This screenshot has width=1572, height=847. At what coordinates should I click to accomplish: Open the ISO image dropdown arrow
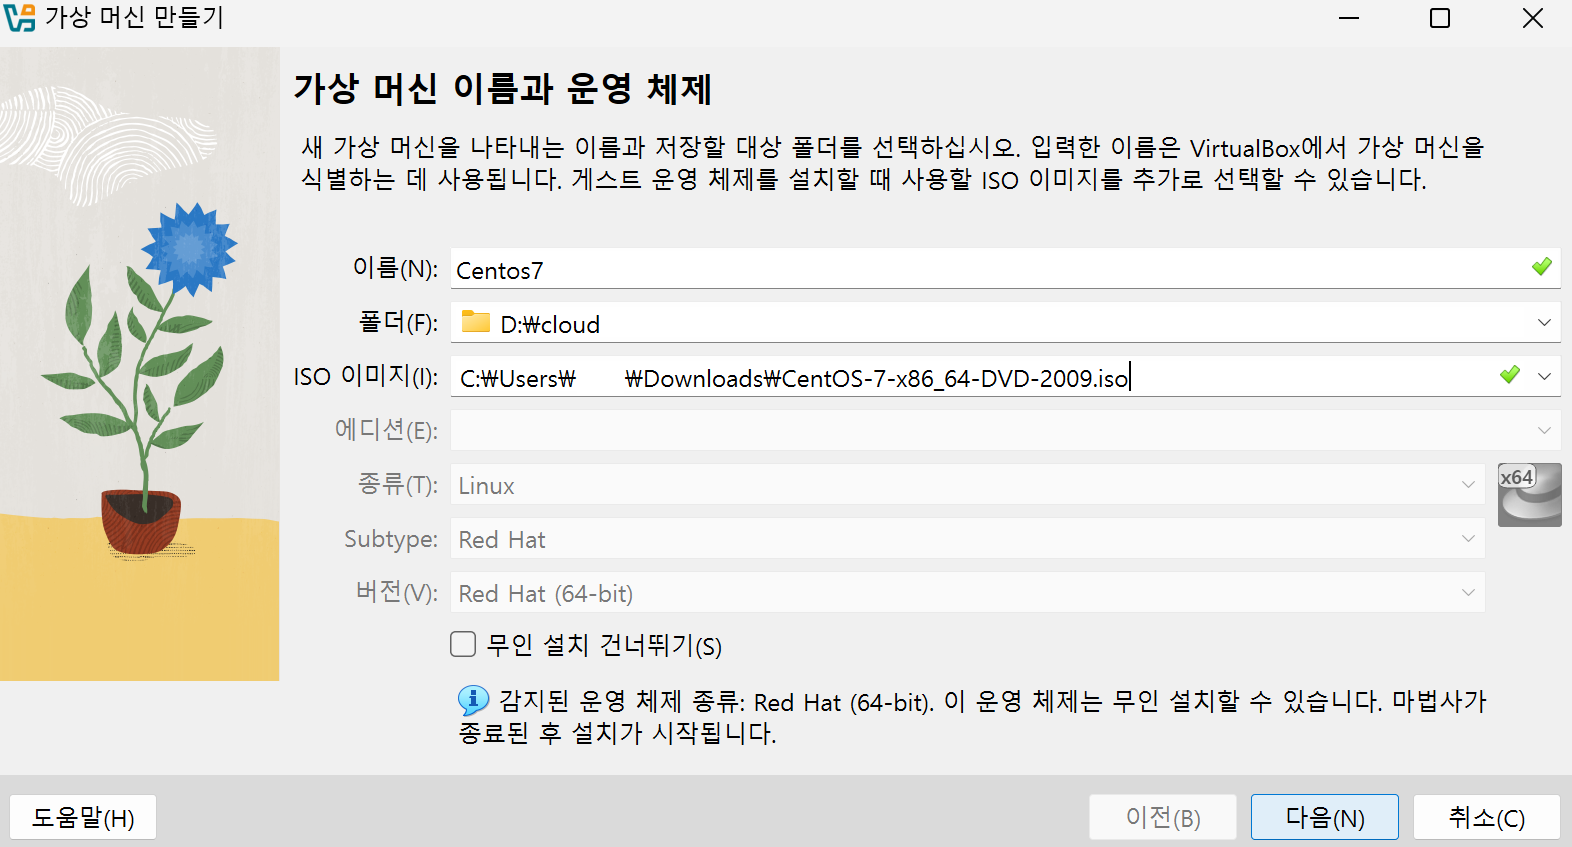(1544, 376)
